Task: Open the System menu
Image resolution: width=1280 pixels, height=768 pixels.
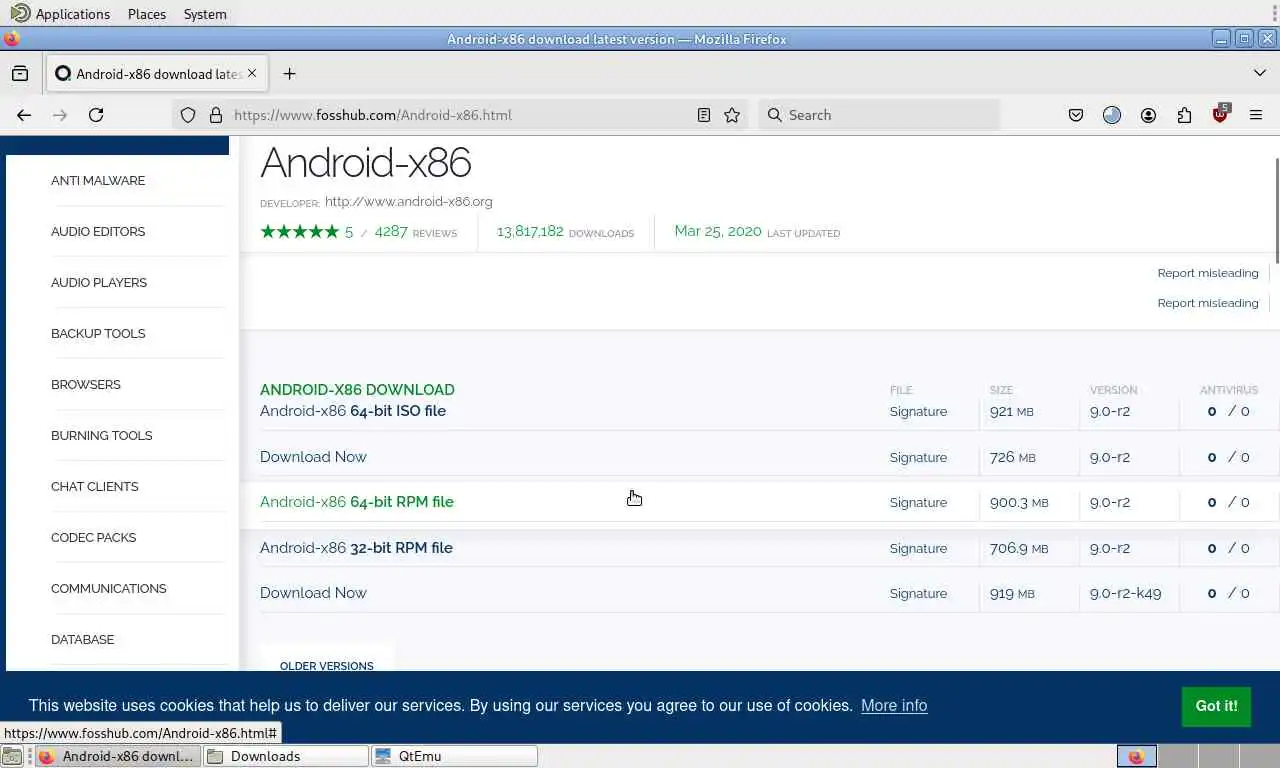Action: [205, 14]
